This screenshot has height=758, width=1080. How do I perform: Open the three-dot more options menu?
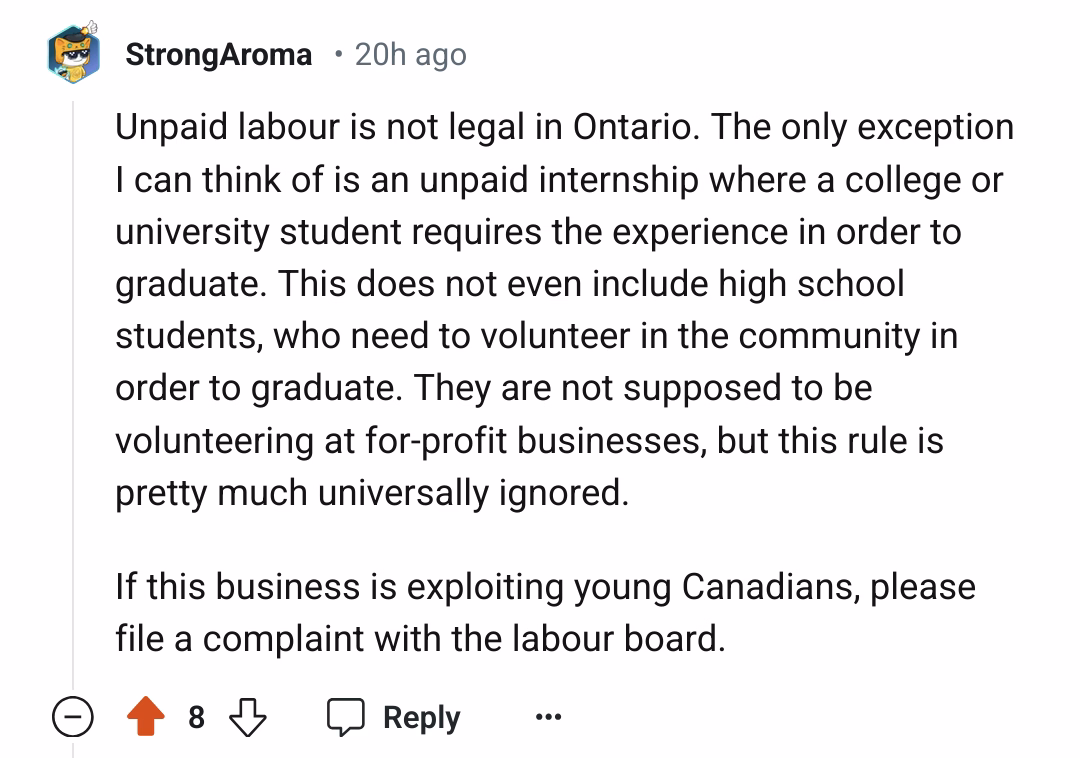pos(547,718)
